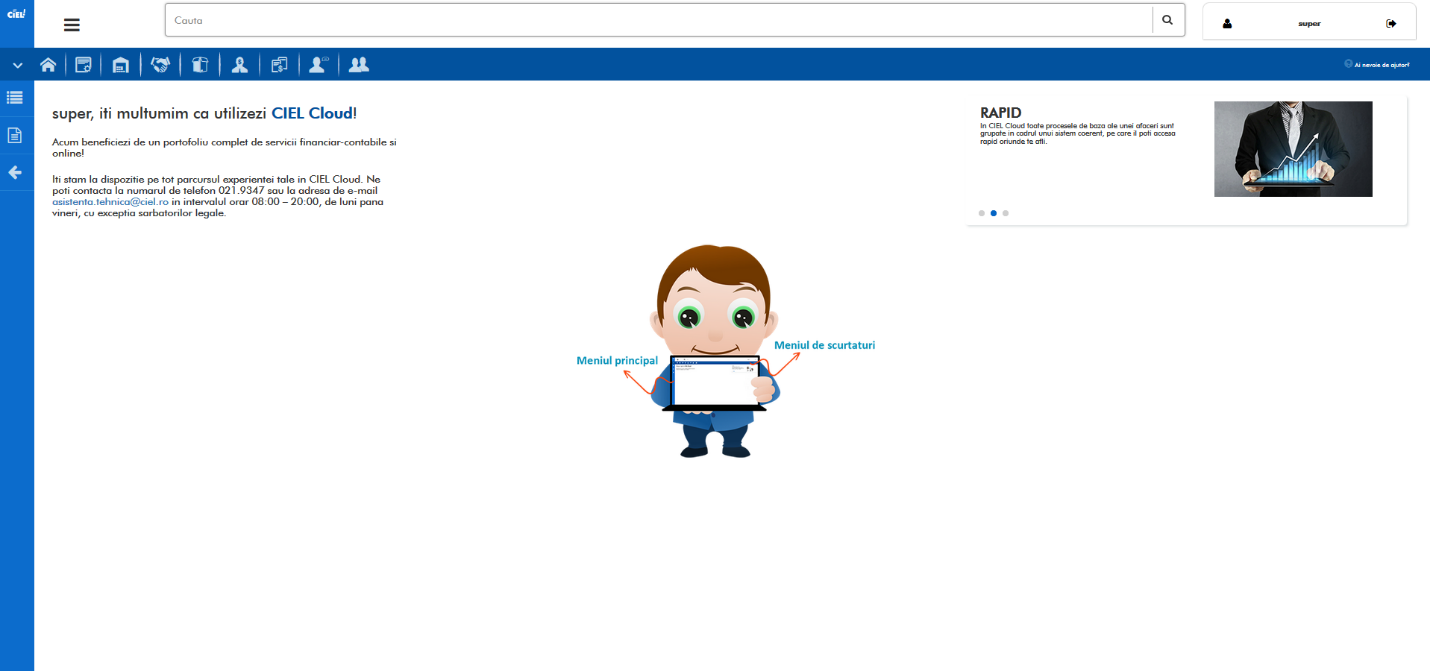
Task: Open the hamburger main menu
Action: (x=72, y=25)
